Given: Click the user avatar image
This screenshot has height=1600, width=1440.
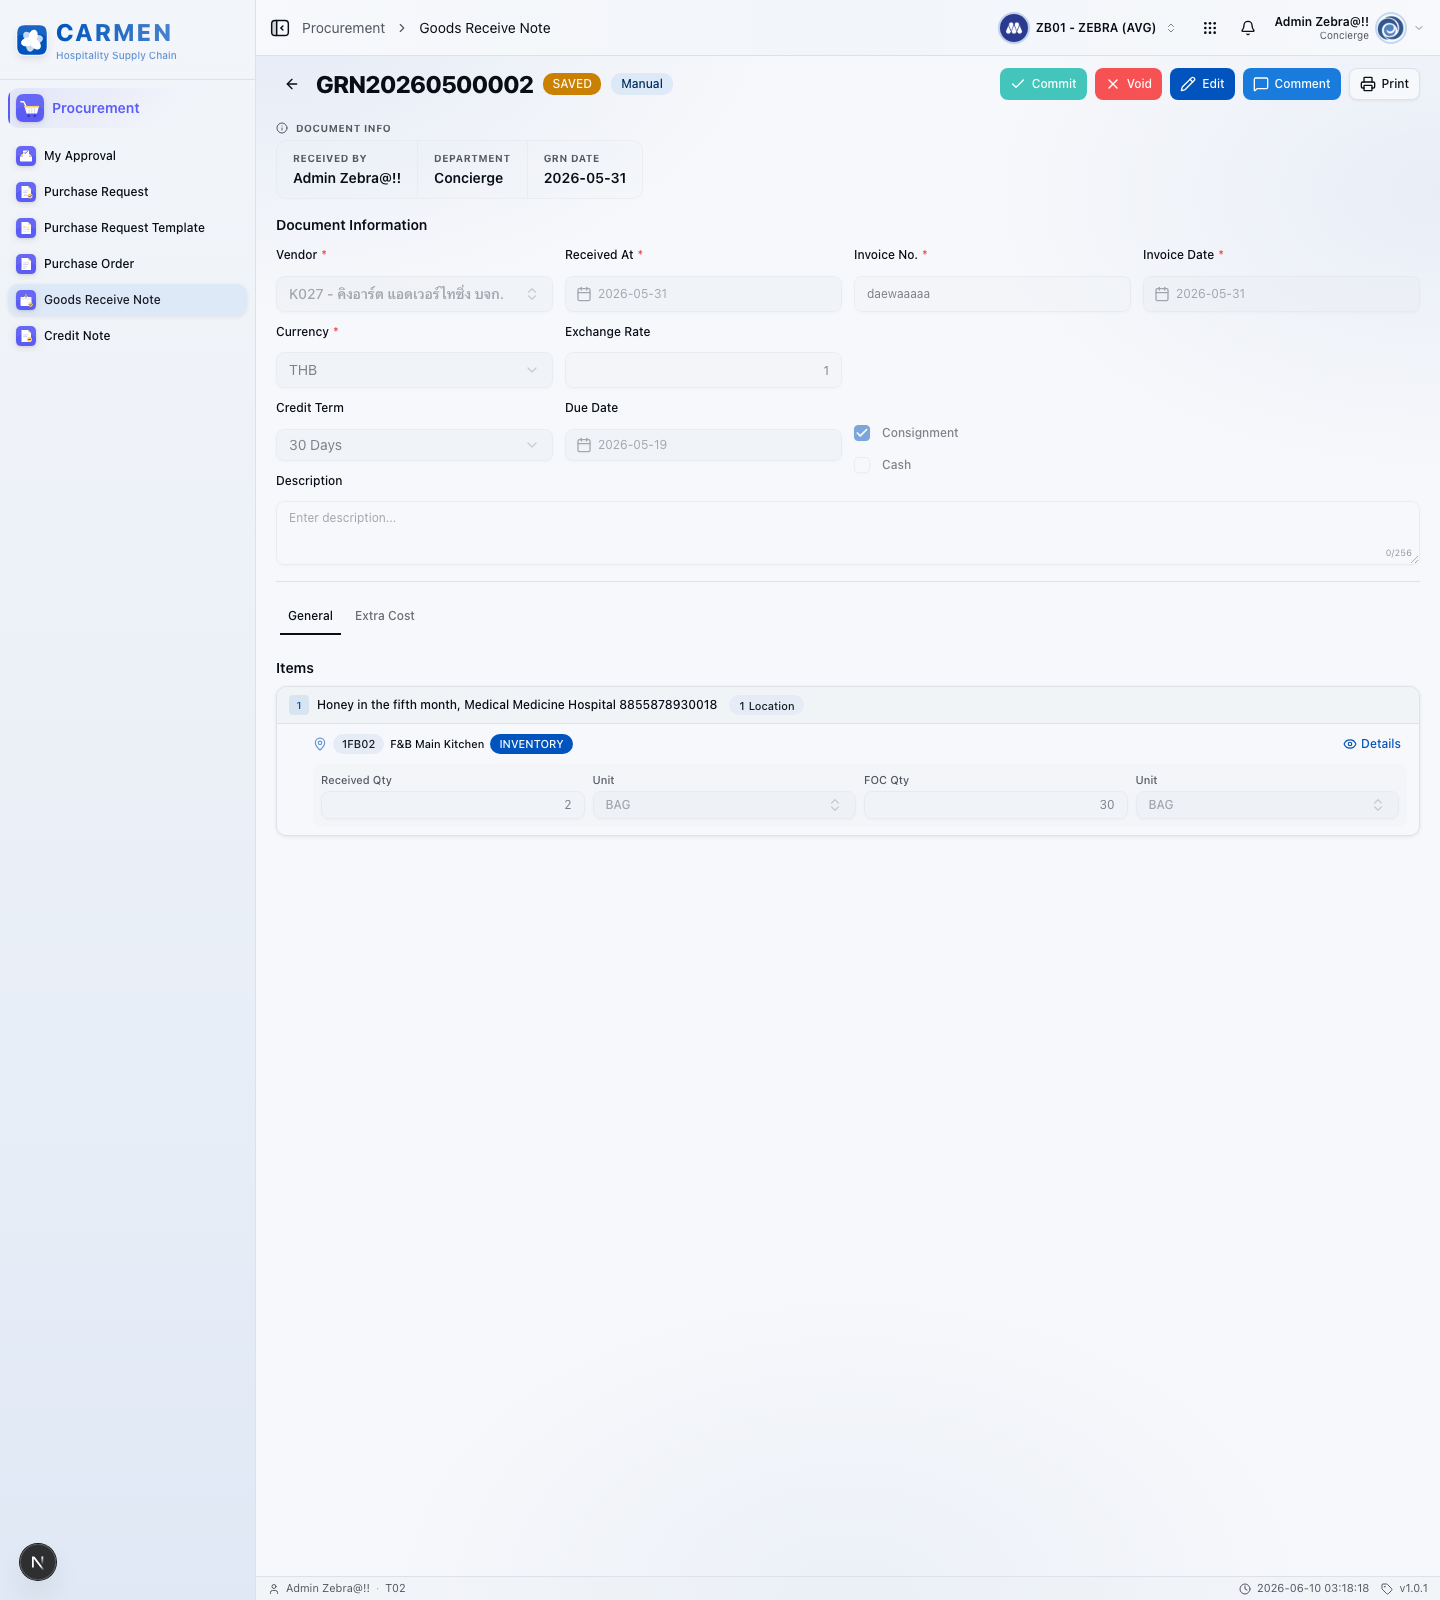Looking at the screenshot, I should point(1391,28).
